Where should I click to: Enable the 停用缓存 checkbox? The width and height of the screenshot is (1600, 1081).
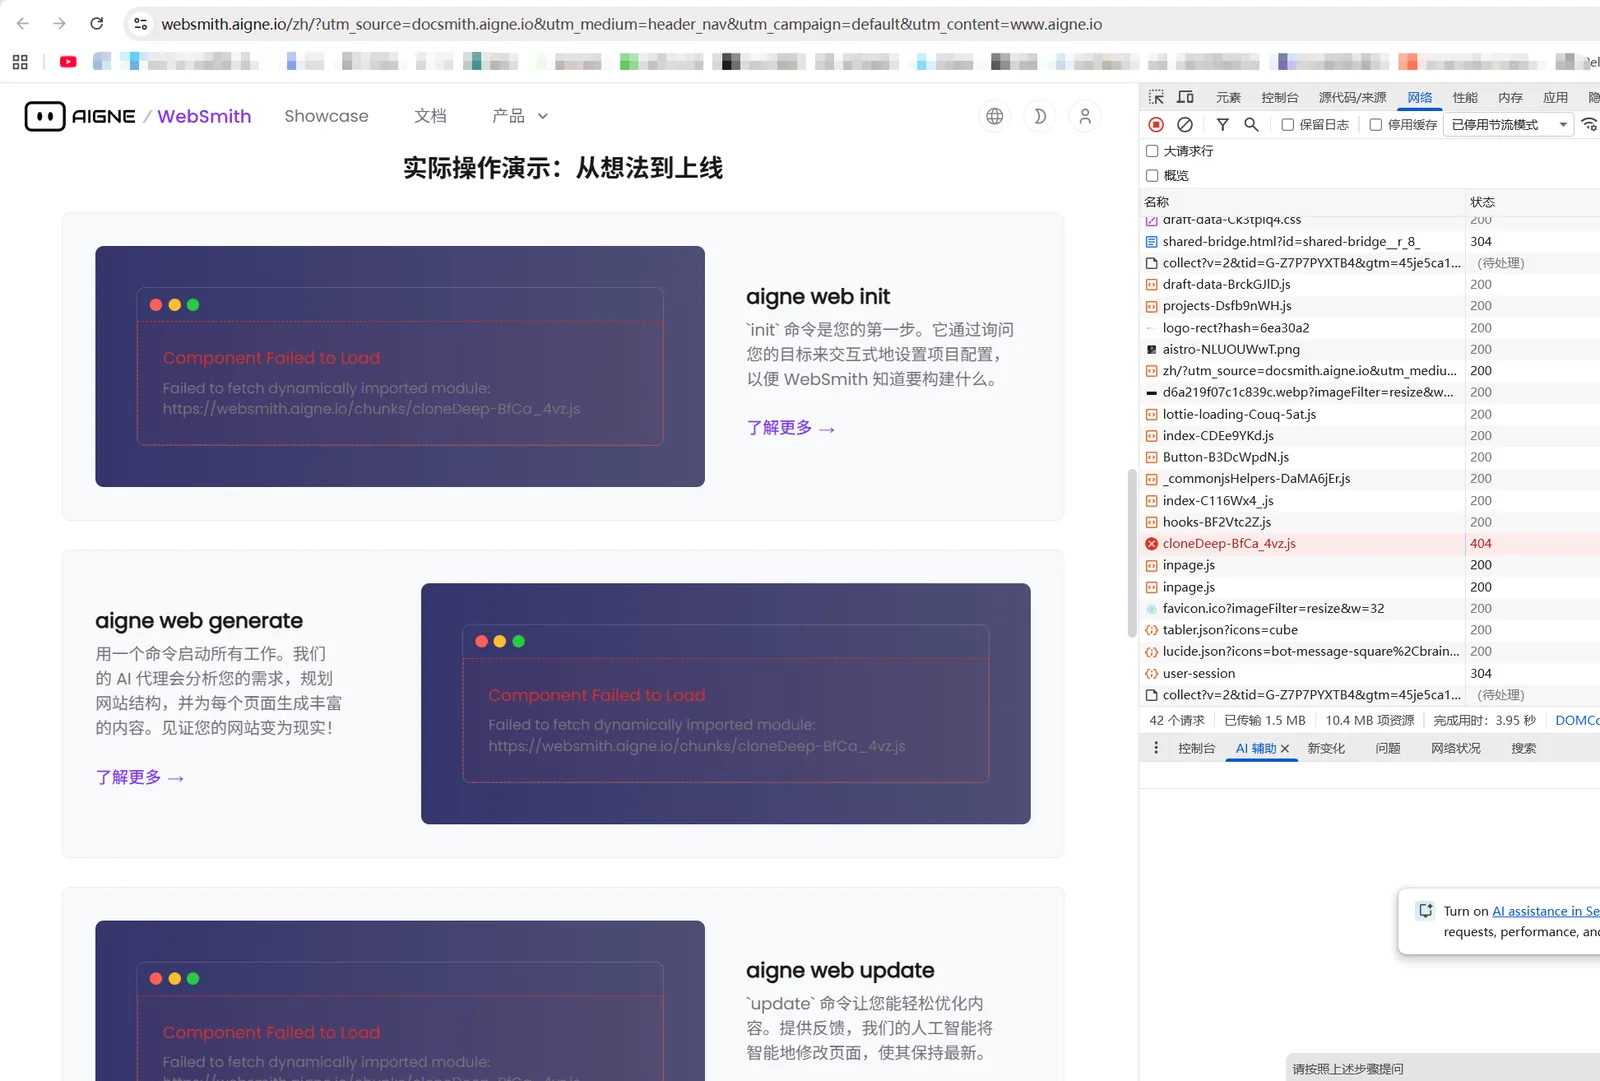point(1376,125)
